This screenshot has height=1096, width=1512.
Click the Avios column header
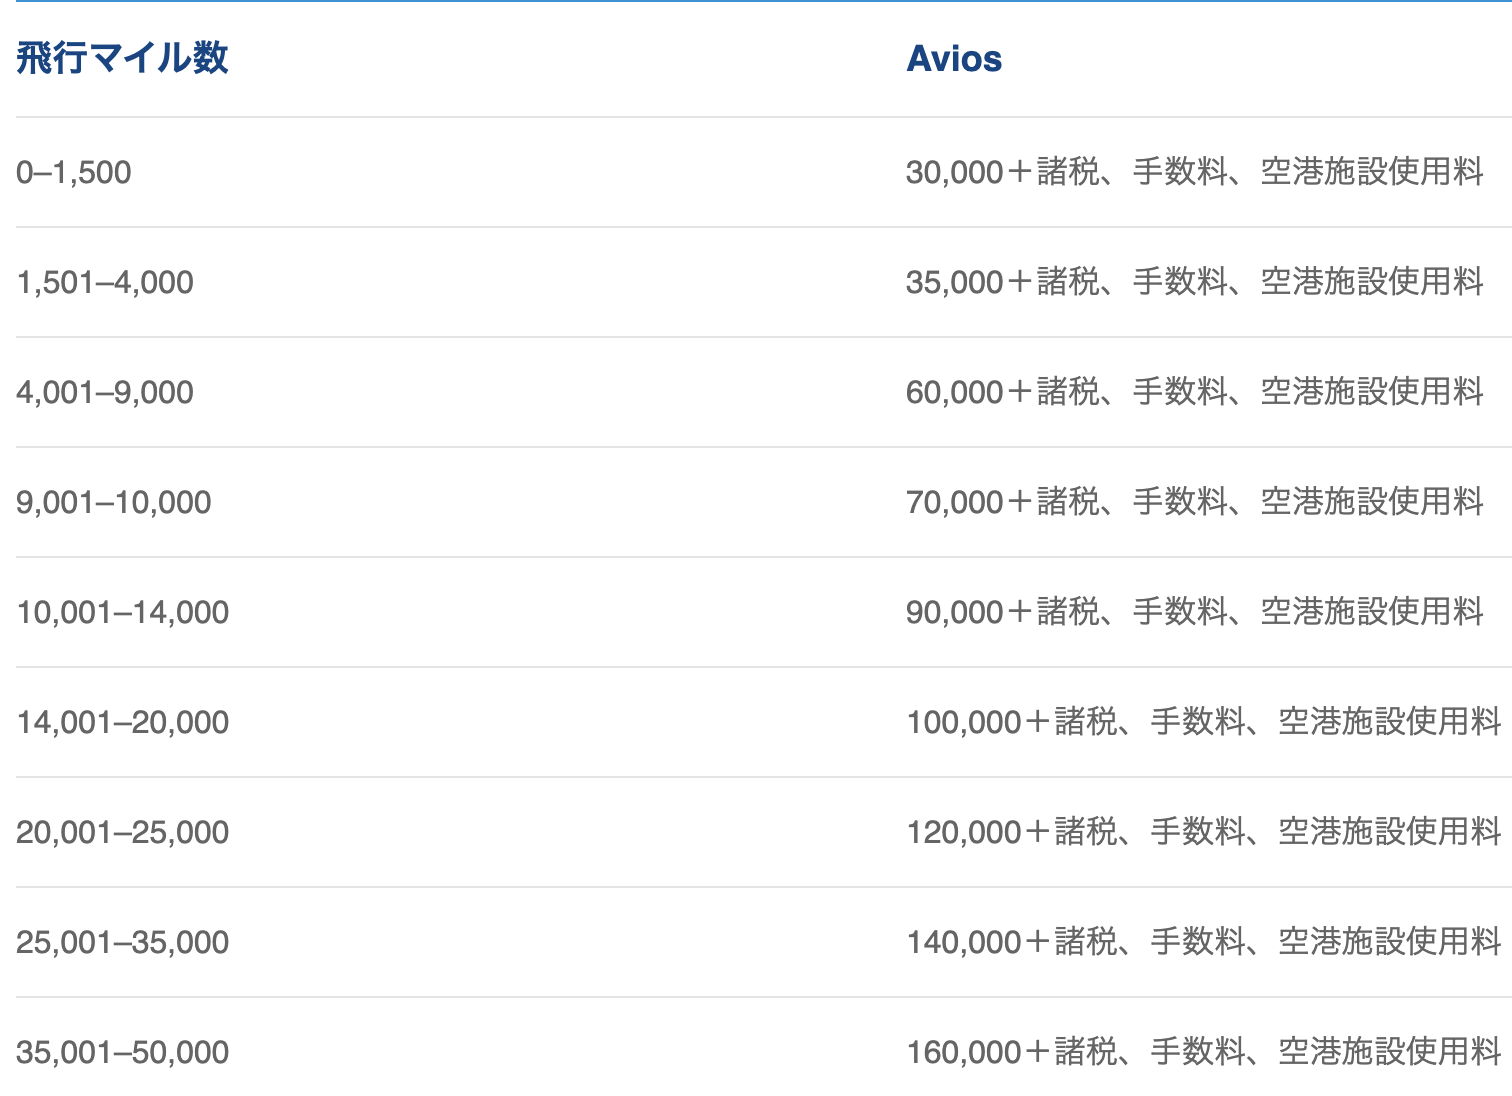[954, 59]
